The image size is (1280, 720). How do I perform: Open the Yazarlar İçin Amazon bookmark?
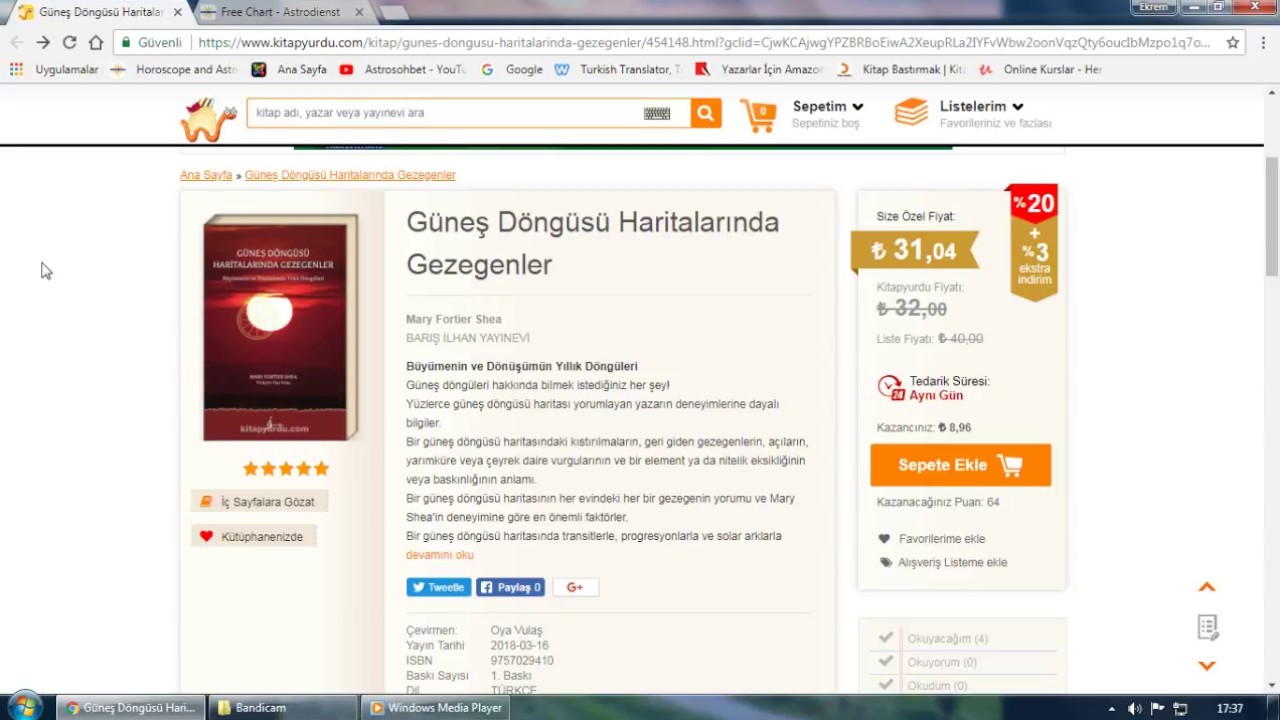click(758, 70)
